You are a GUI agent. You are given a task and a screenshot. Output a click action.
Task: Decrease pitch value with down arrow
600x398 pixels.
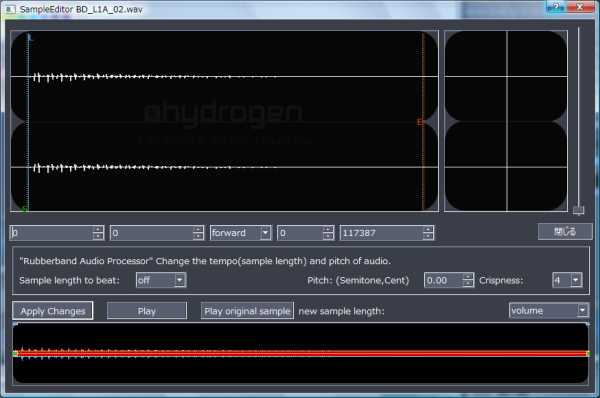468,284
